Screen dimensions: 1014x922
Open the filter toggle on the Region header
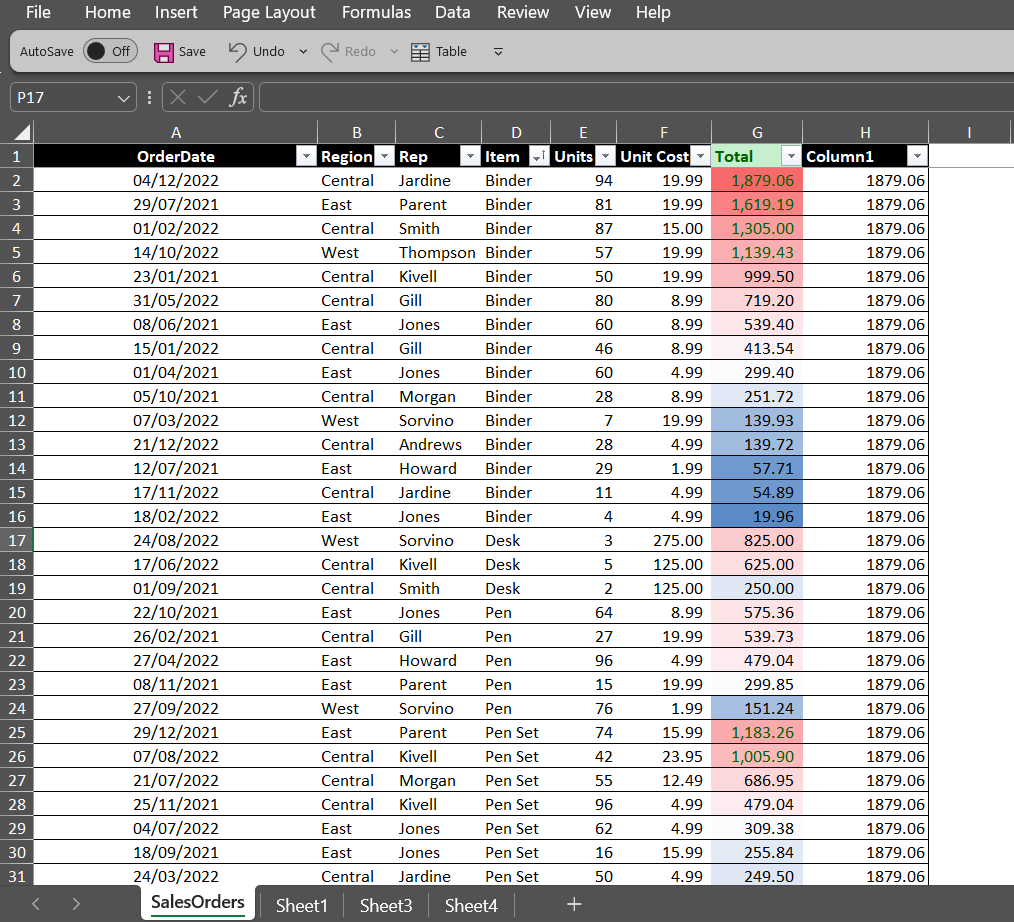[x=383, y=157]
